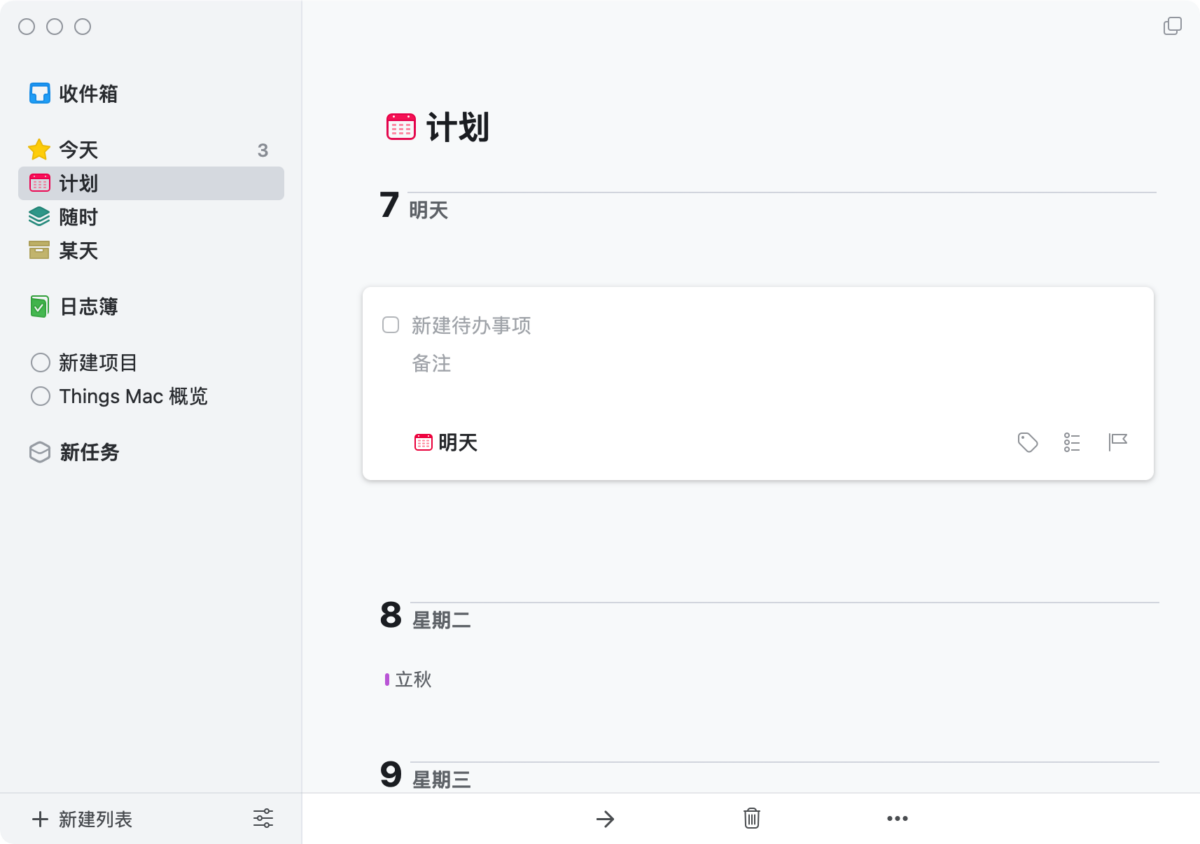Delete the to-do with trash icon
This screenshot has height=844, width=1200.
(752, 818)
